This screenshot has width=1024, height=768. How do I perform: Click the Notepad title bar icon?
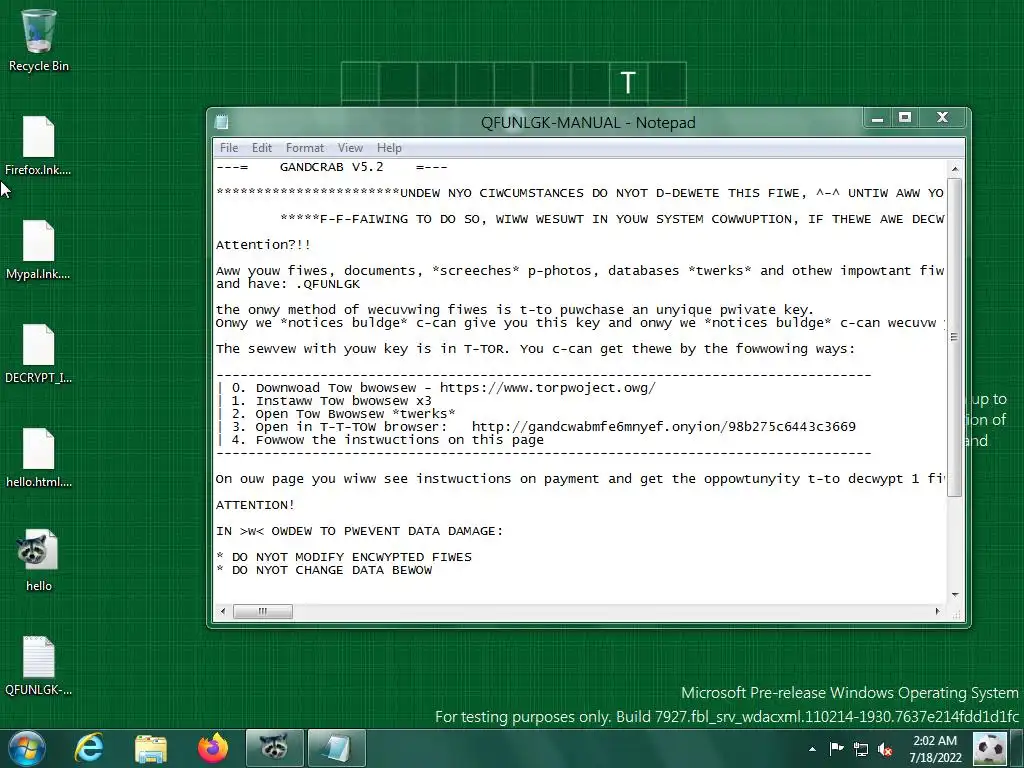coord(222,122)
